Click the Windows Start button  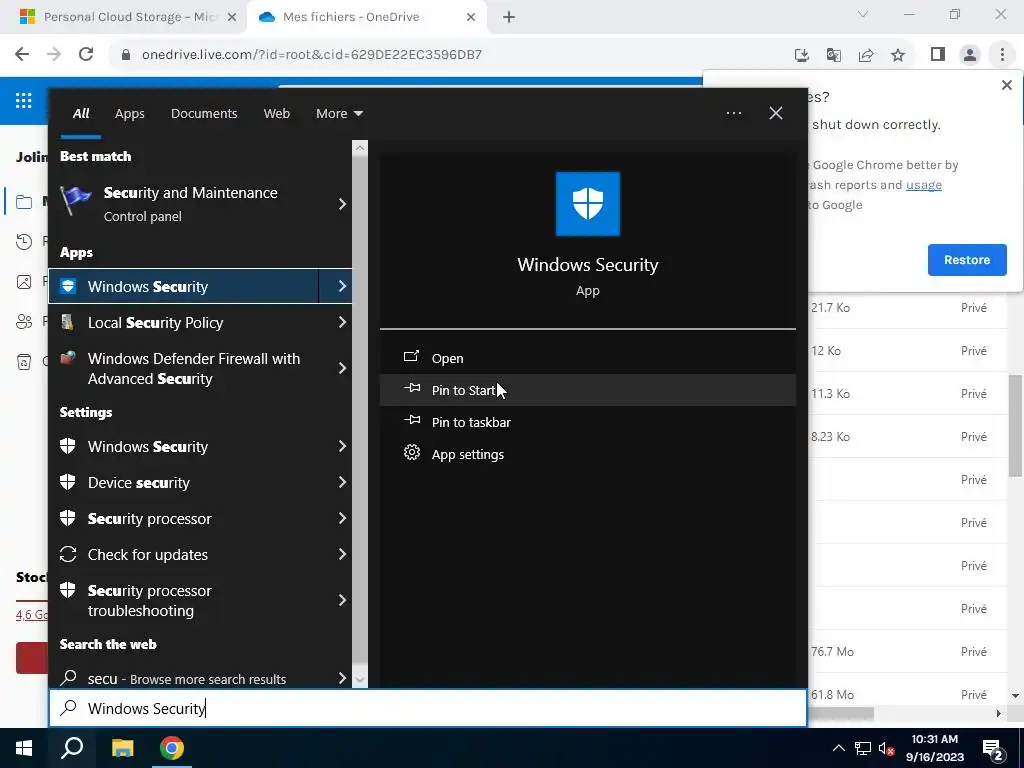(x=24, y=748)
